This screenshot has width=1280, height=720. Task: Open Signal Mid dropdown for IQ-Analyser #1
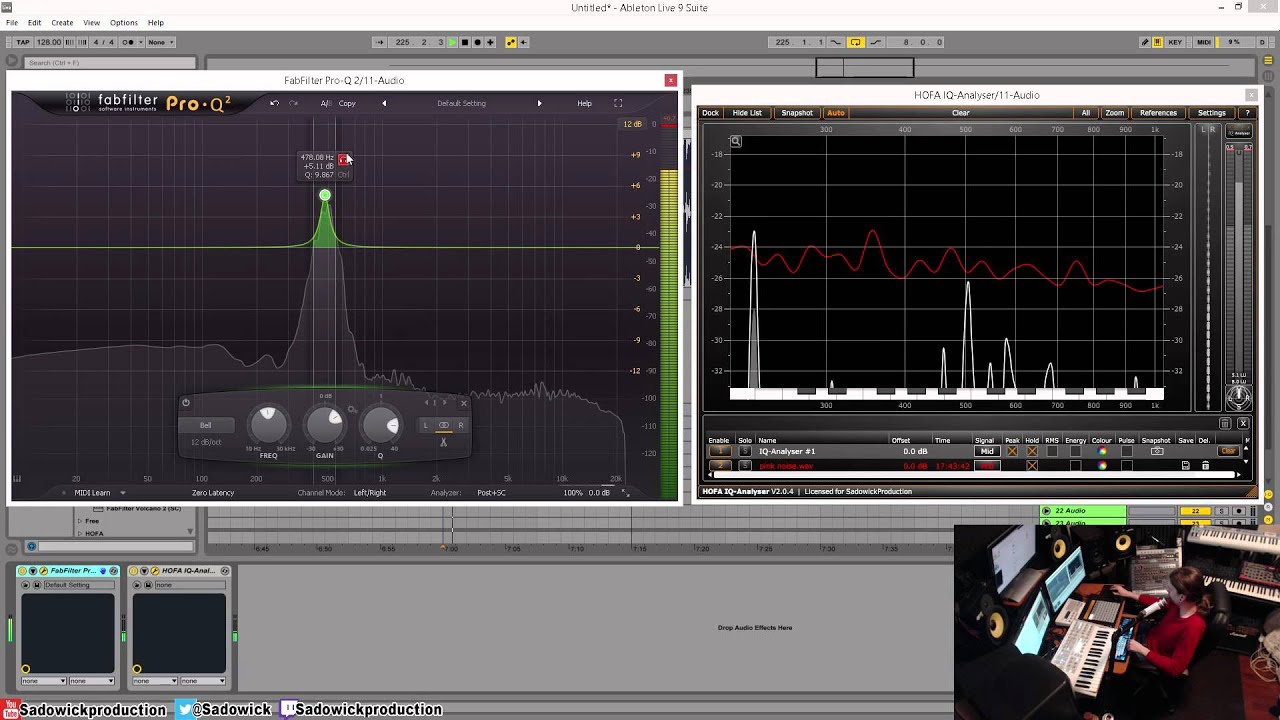pos(987,451)
